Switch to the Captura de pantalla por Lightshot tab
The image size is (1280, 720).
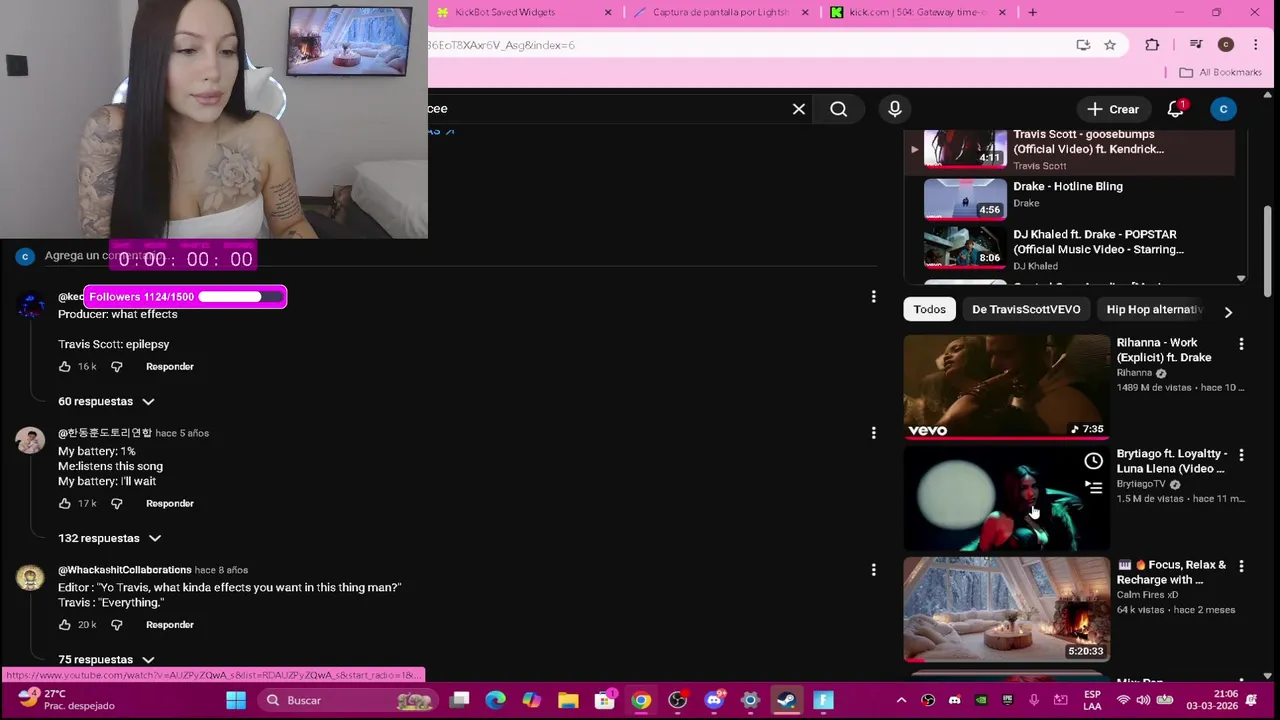click(x=720, y=12)
